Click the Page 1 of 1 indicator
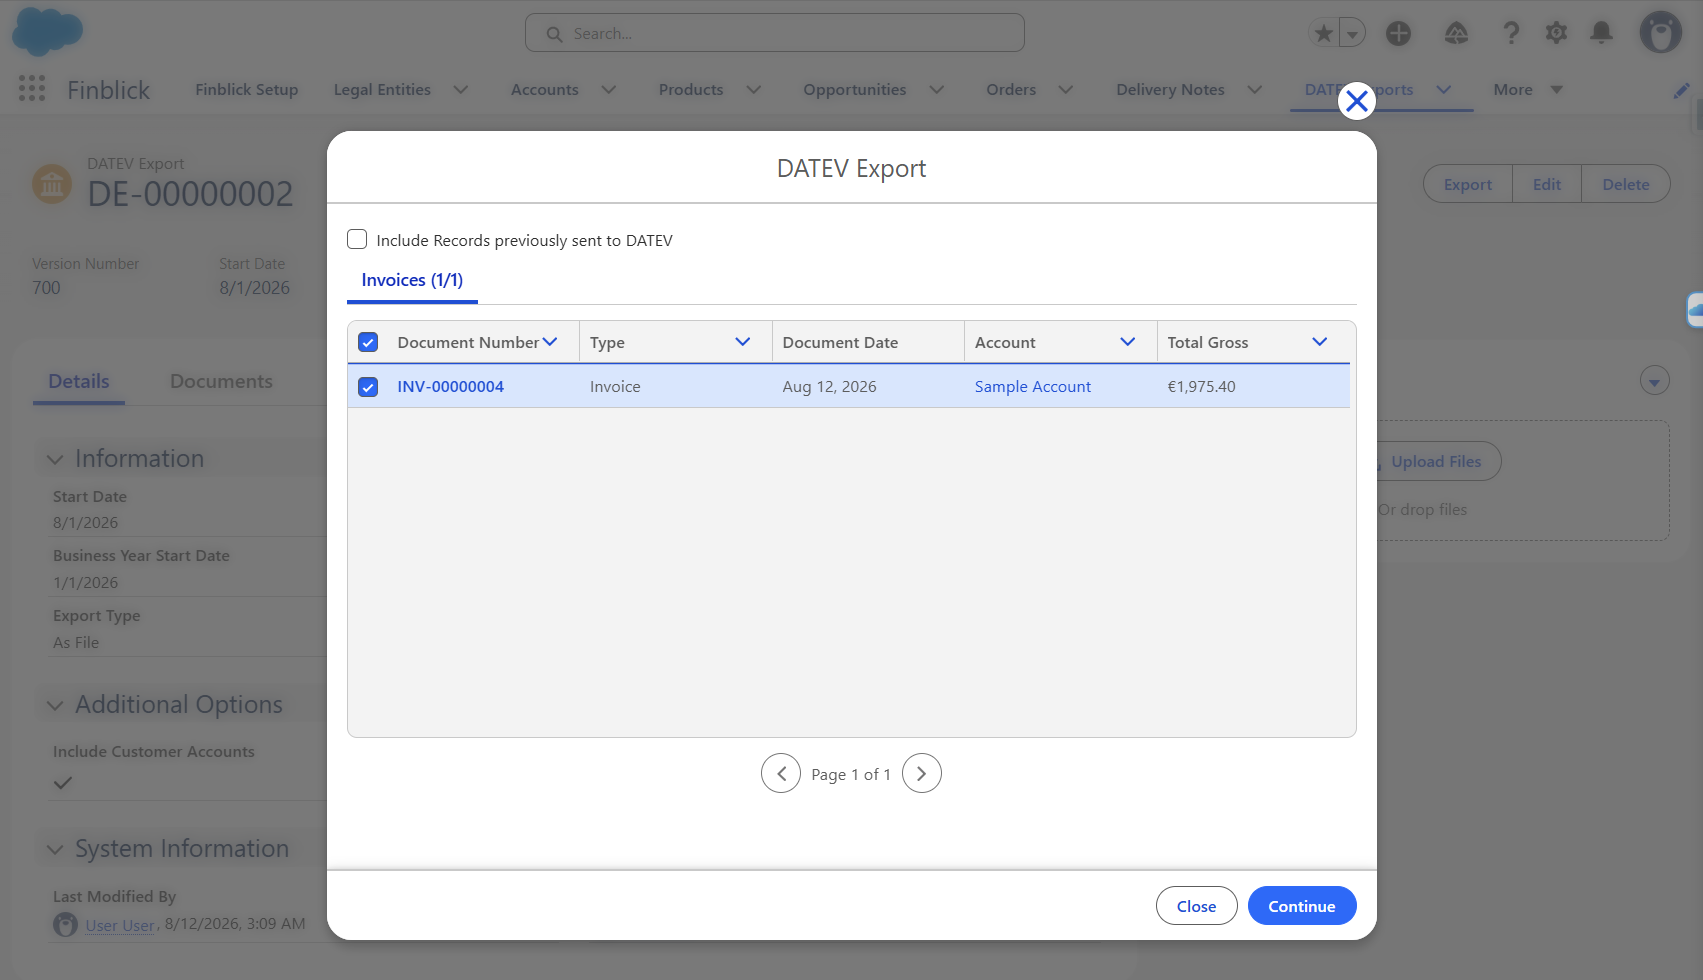The width and height of the screenshot is (1703, 980). (x=851, y=774)
